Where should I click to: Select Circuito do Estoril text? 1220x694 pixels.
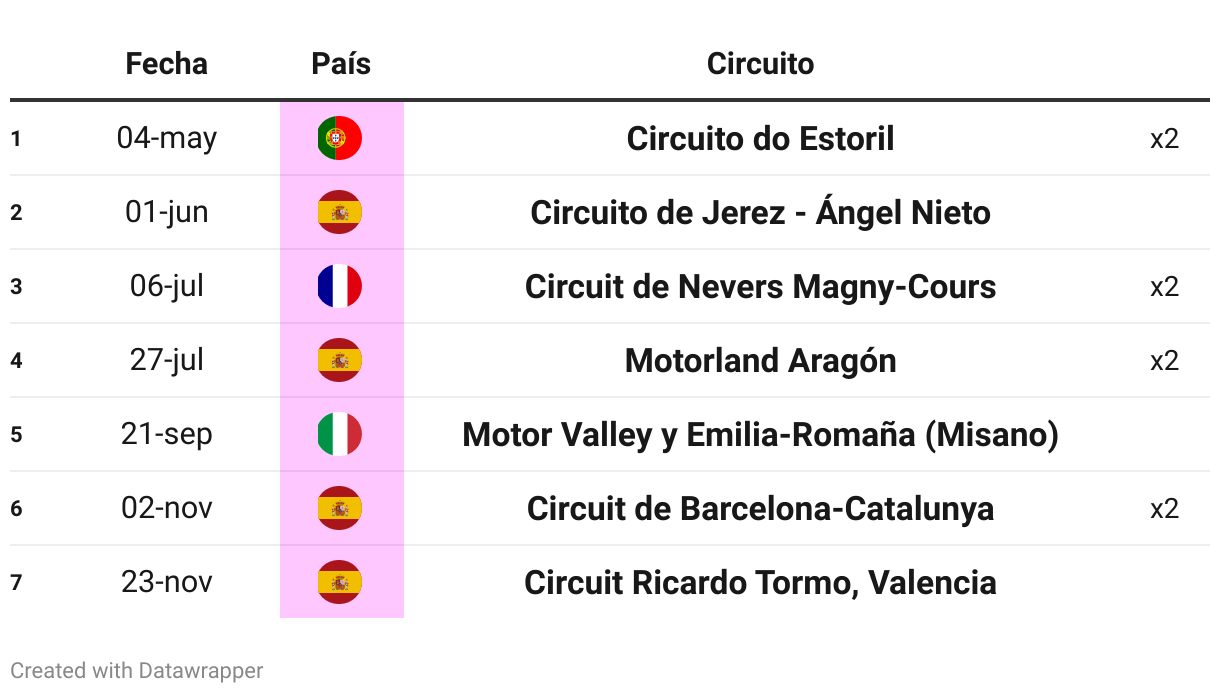pos(760,138)
